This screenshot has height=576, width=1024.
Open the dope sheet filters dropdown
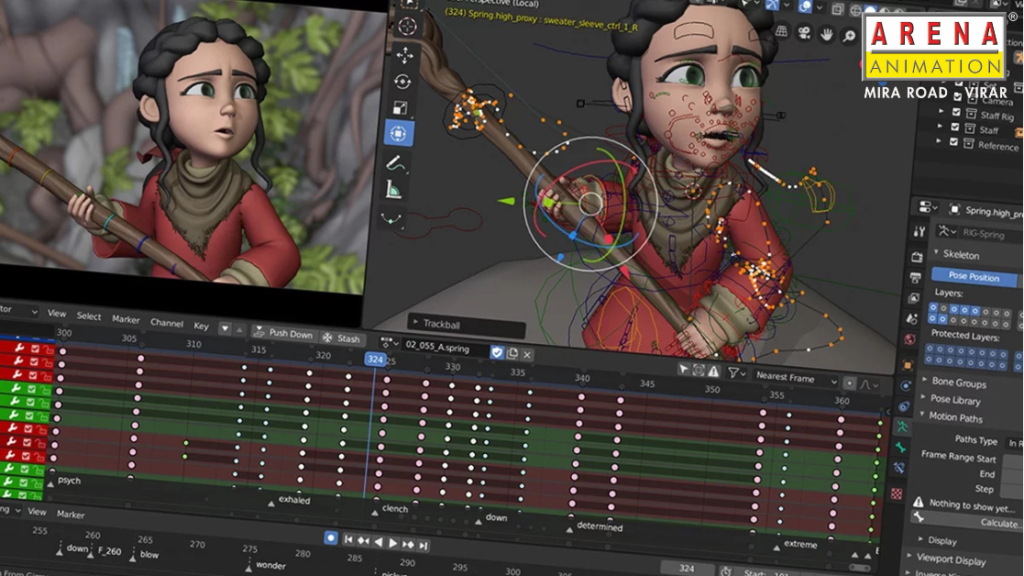737,373
